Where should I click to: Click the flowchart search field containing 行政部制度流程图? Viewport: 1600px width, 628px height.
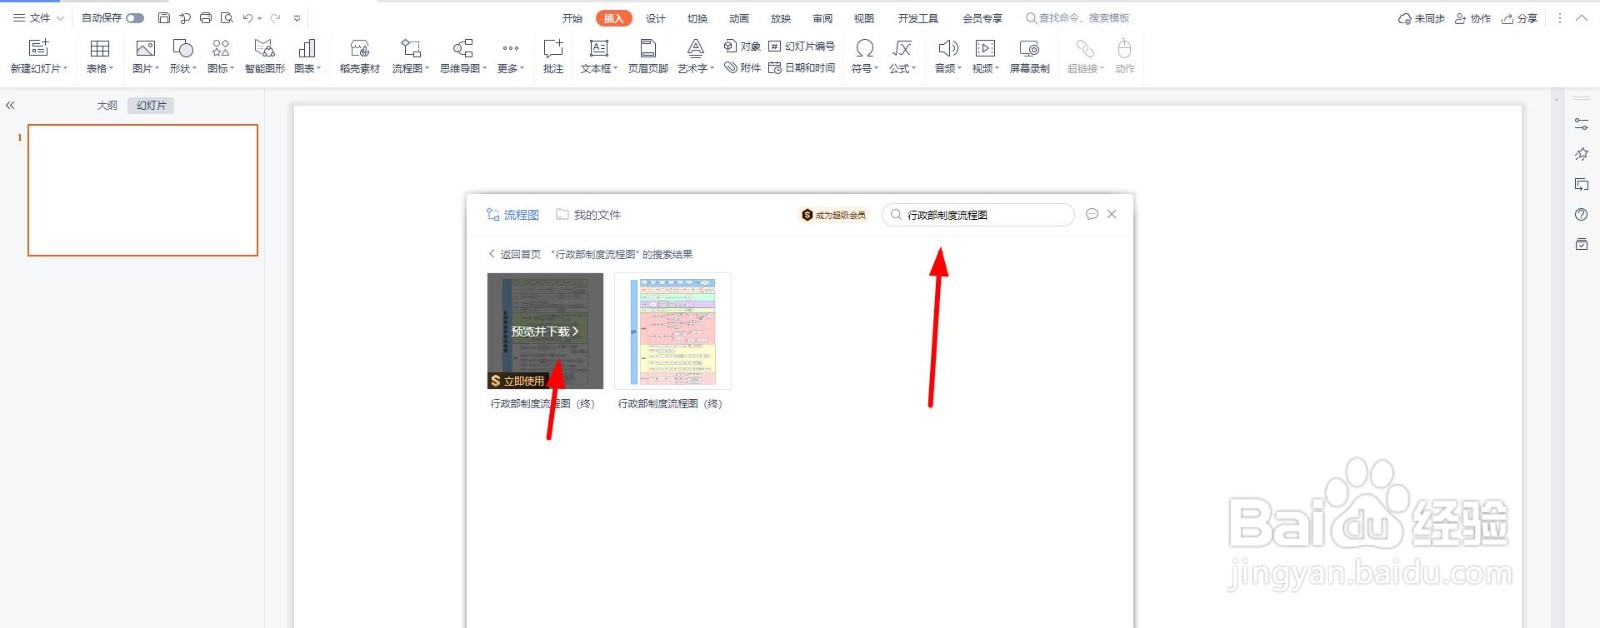click(978, 215)
